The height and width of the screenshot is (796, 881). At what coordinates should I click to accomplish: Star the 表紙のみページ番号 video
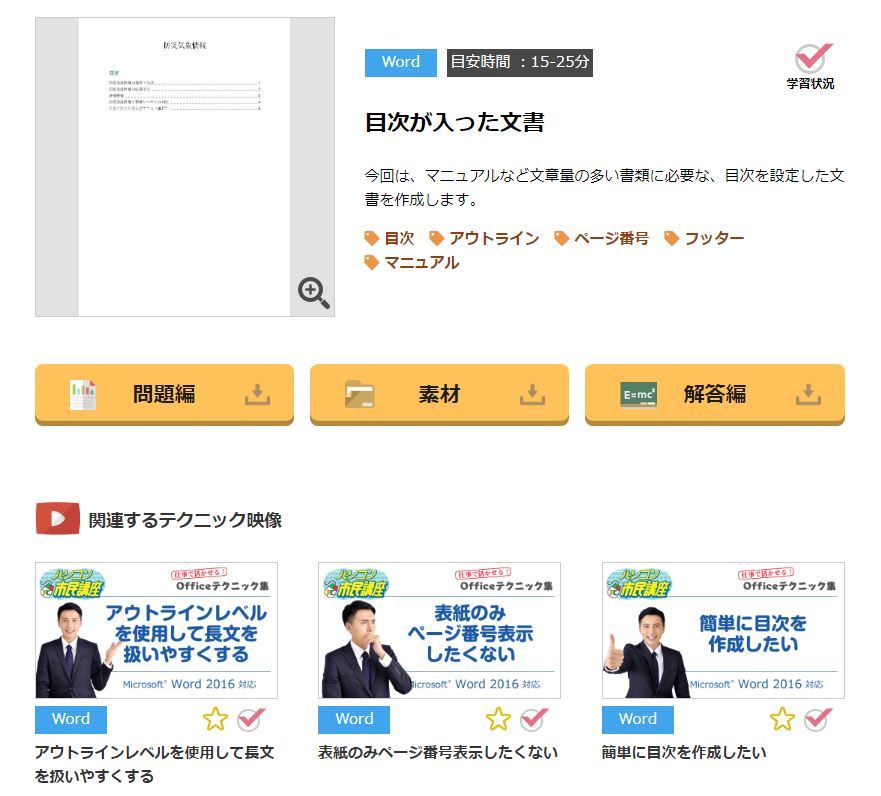(498, 719)
